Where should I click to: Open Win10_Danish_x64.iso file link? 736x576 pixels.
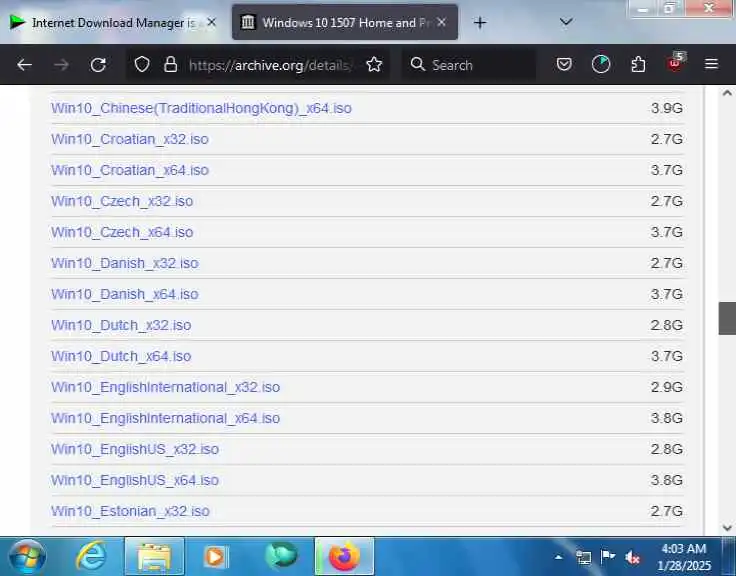[125, 294]
